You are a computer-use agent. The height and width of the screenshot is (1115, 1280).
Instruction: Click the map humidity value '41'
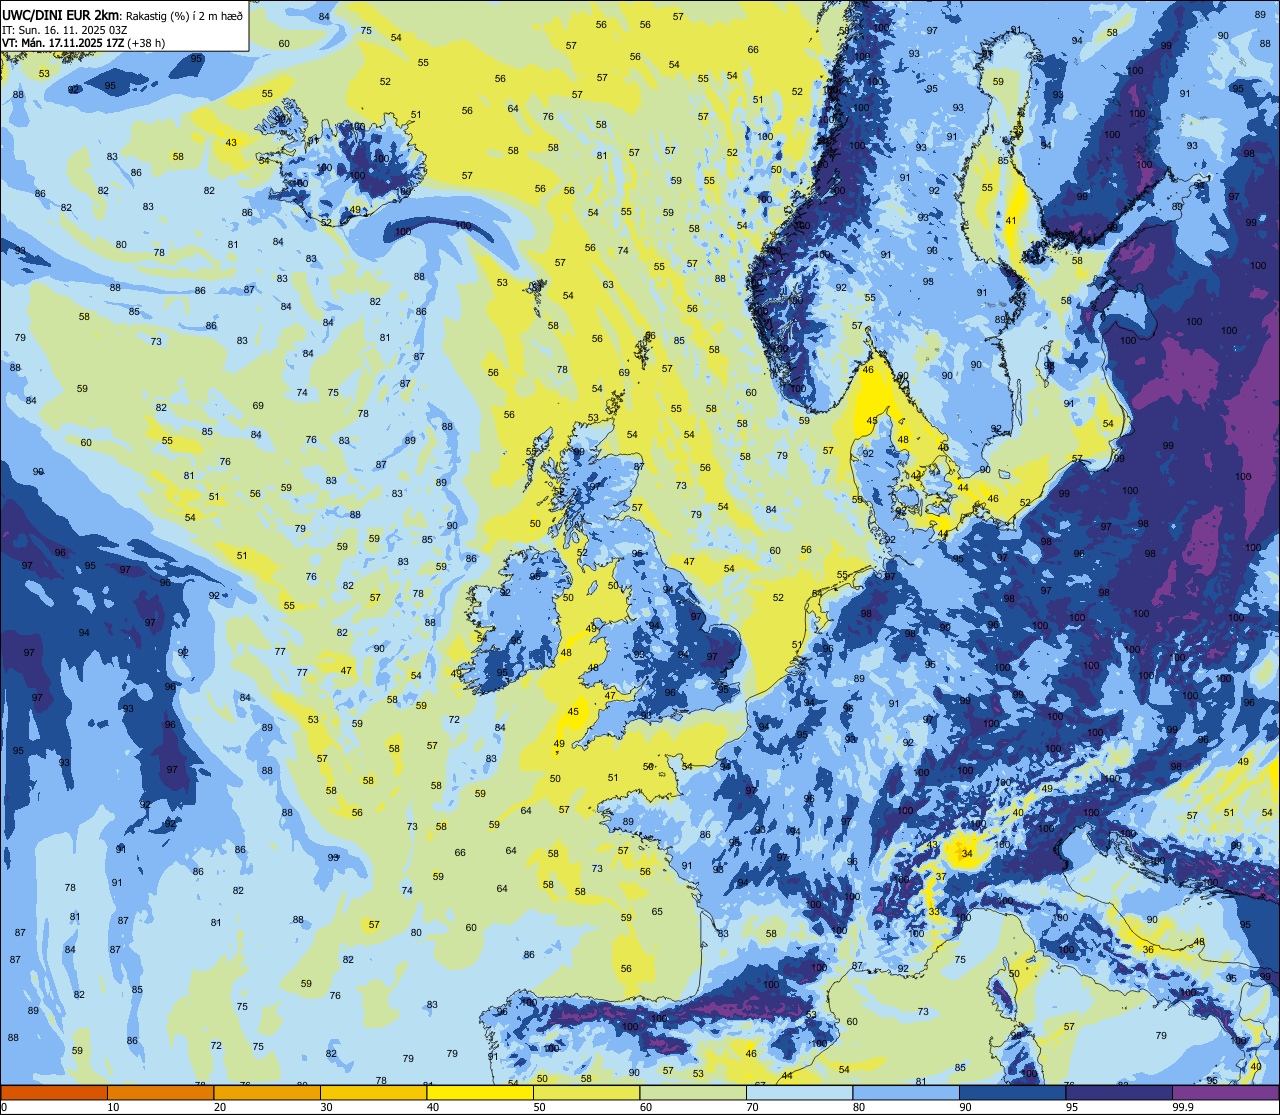tap(1011, 221)
